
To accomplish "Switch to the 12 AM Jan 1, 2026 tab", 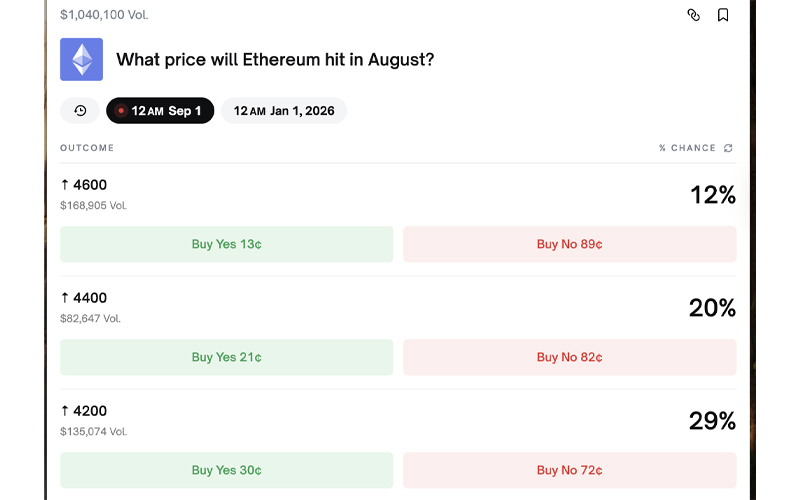I will (284, 111).
